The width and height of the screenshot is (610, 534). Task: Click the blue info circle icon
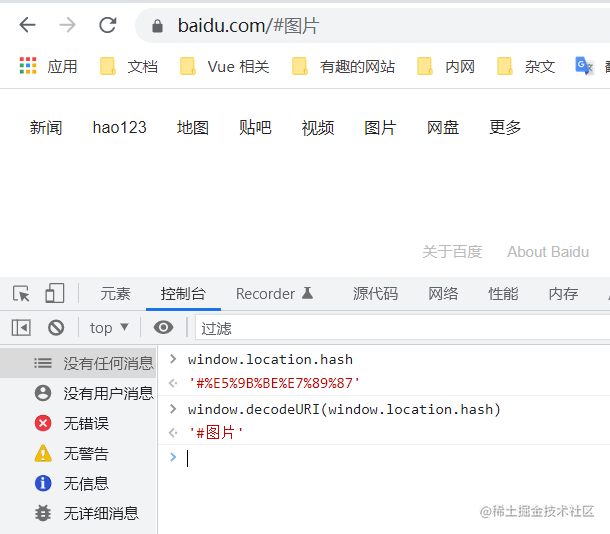pyautogui.click(x=43, y=483)
